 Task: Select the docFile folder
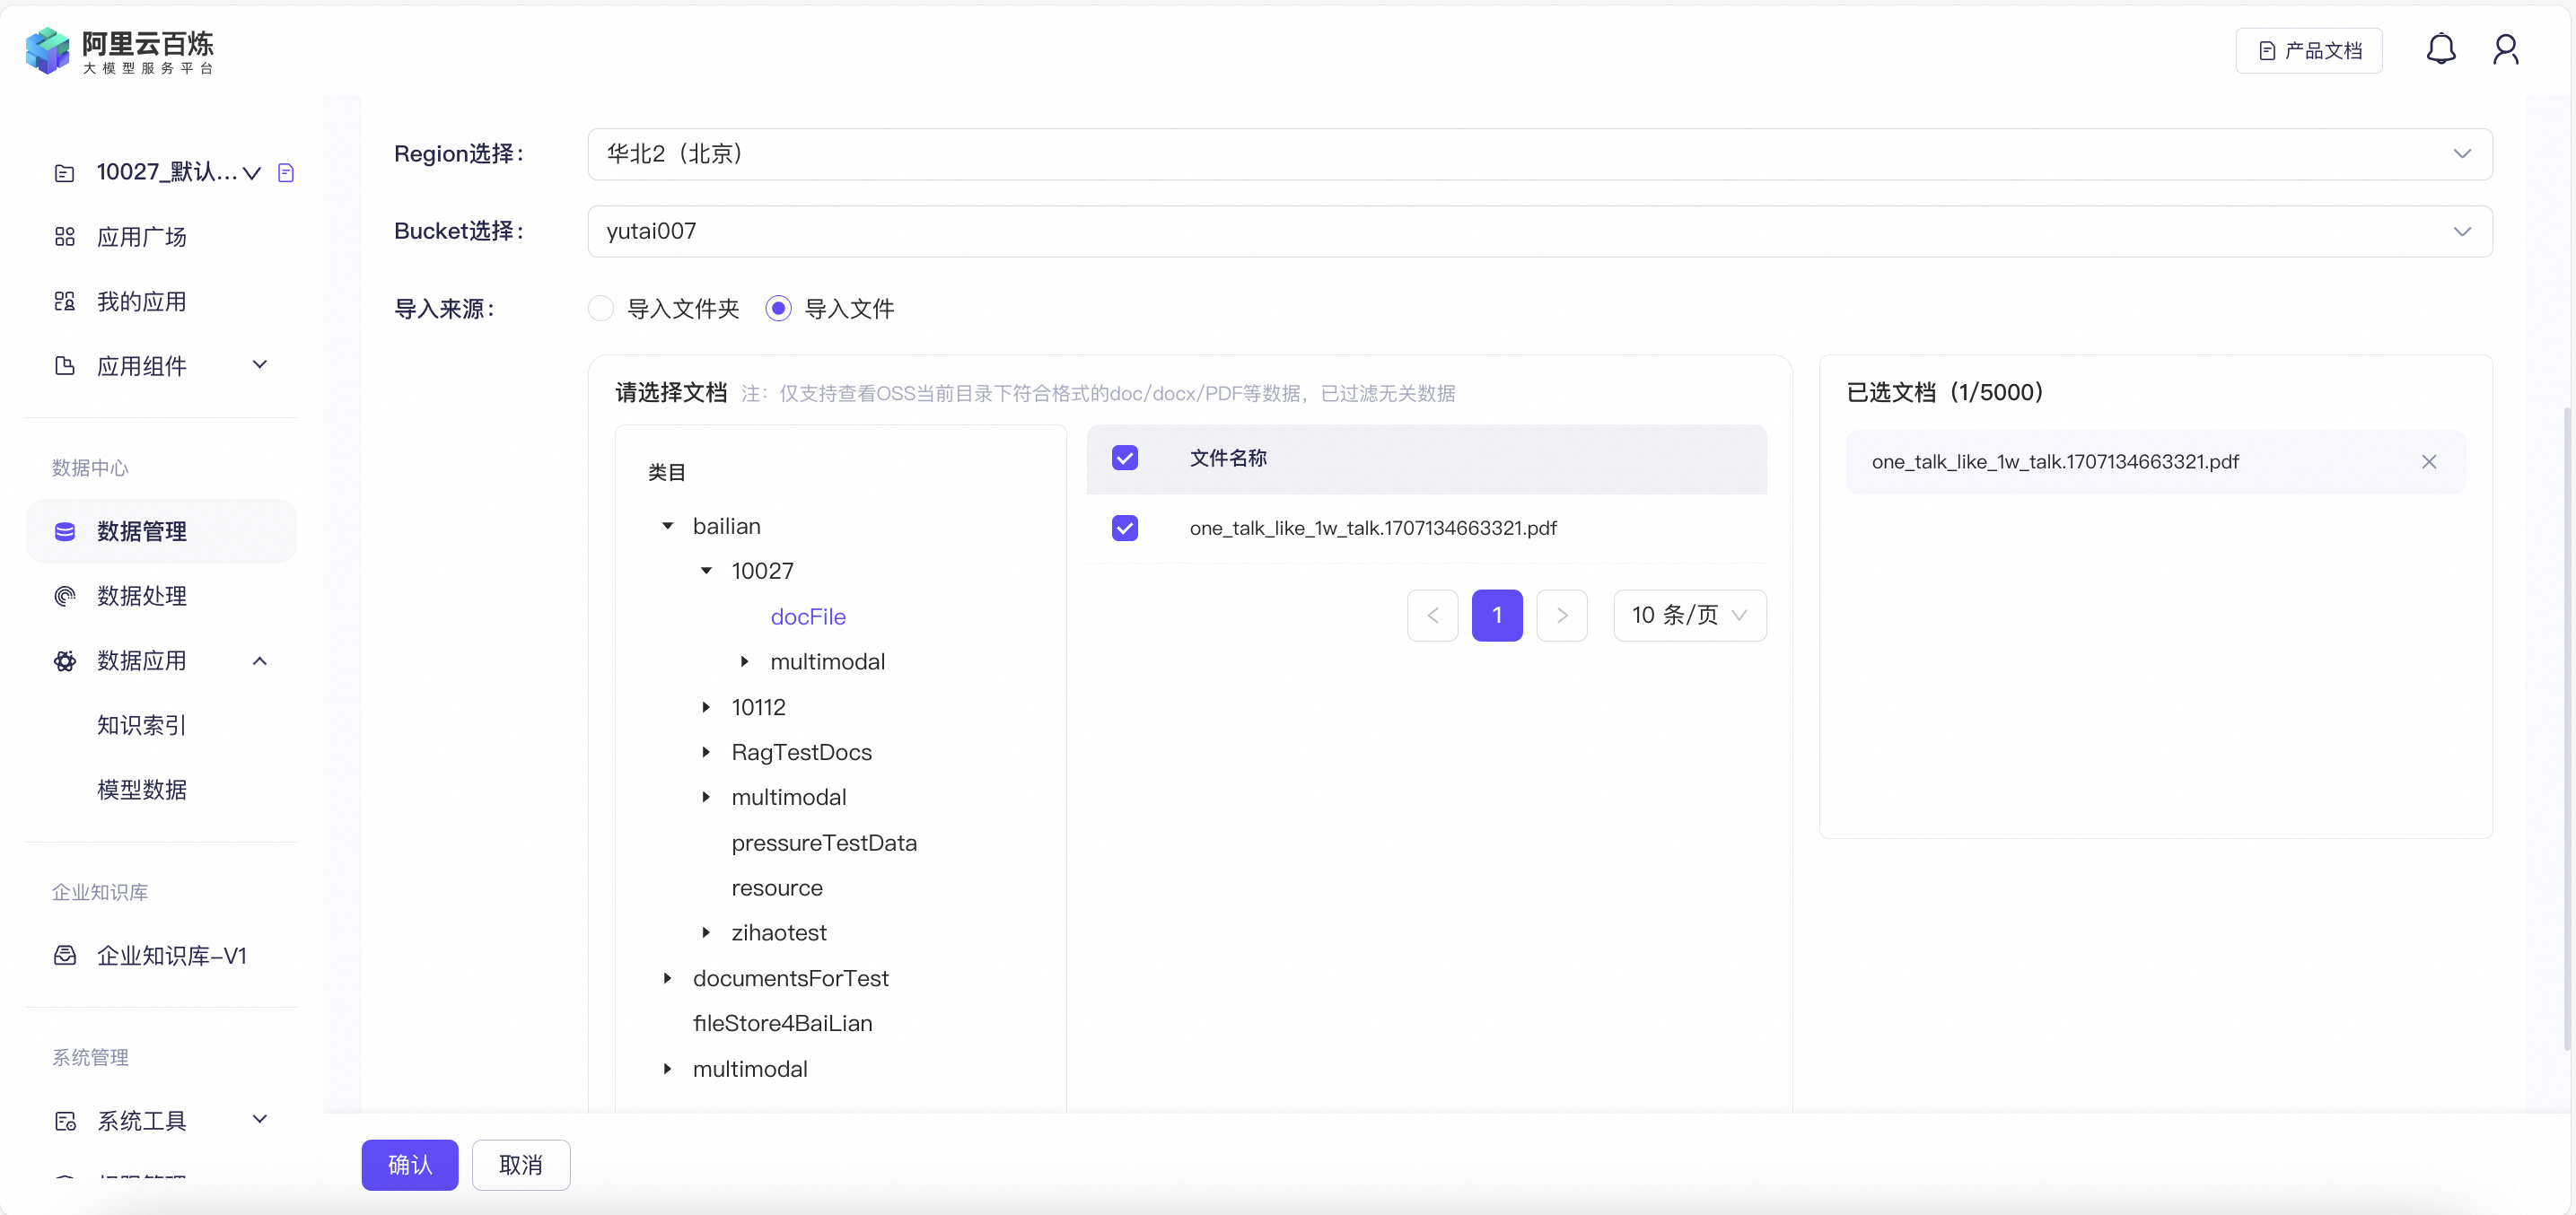[807, 616]
